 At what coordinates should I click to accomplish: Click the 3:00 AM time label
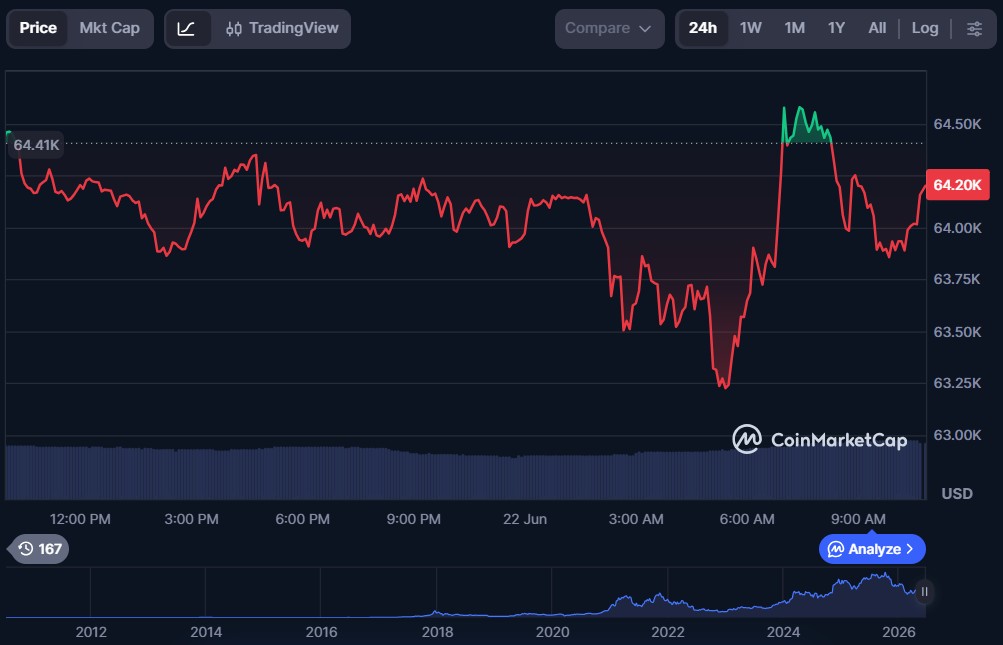pyautogui.click(x=636, y=519)
